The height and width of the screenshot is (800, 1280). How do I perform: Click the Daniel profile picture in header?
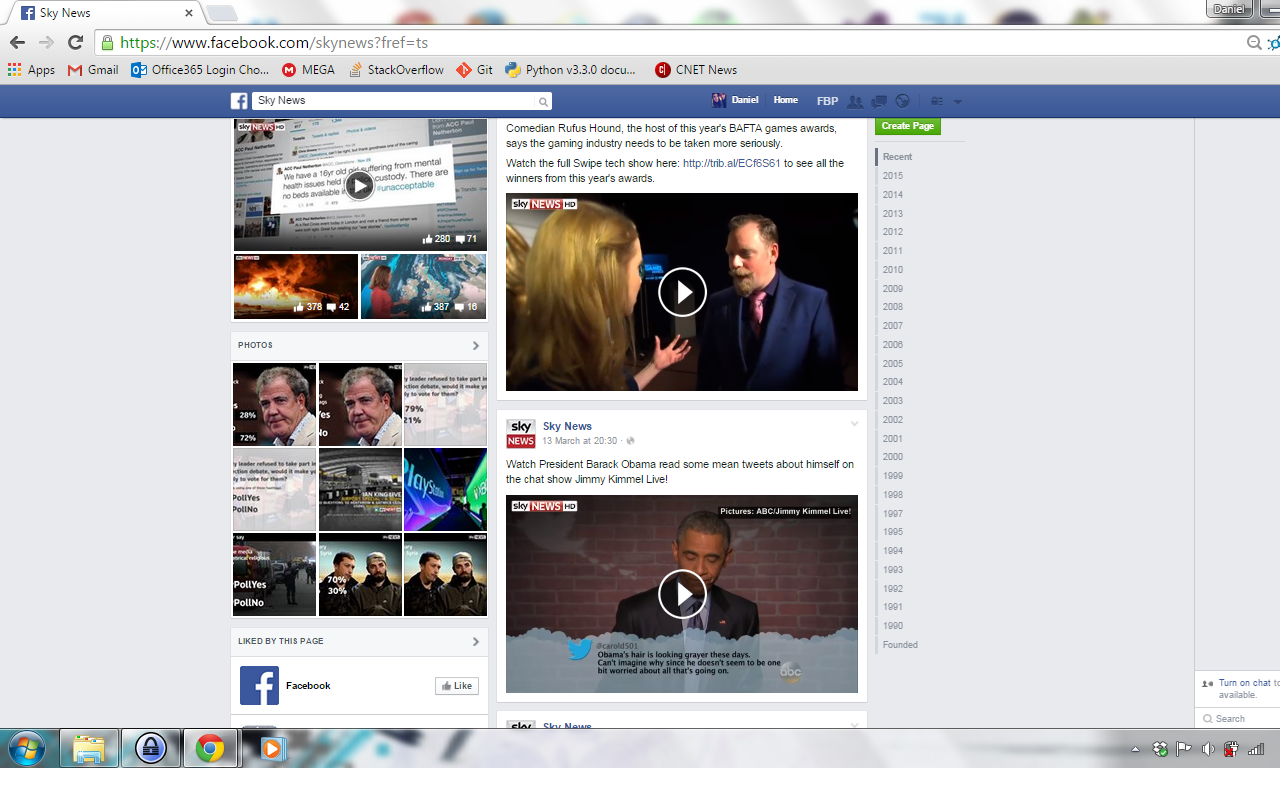(x=719, y=100)
